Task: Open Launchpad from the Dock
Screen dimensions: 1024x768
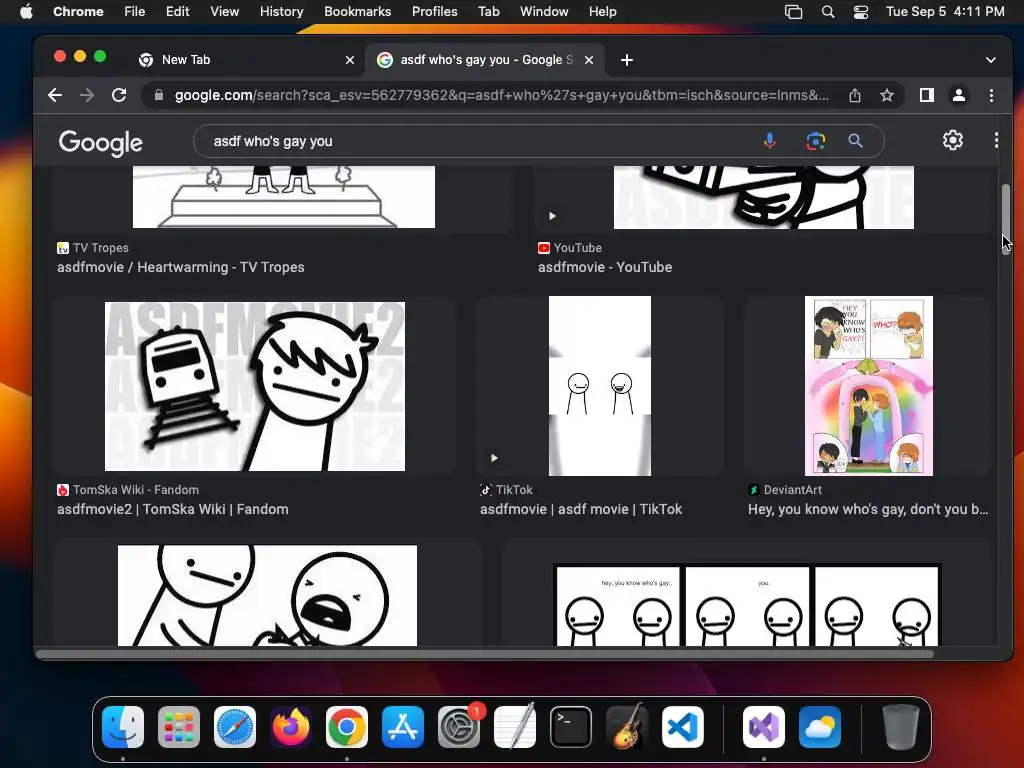Action: 179,727
